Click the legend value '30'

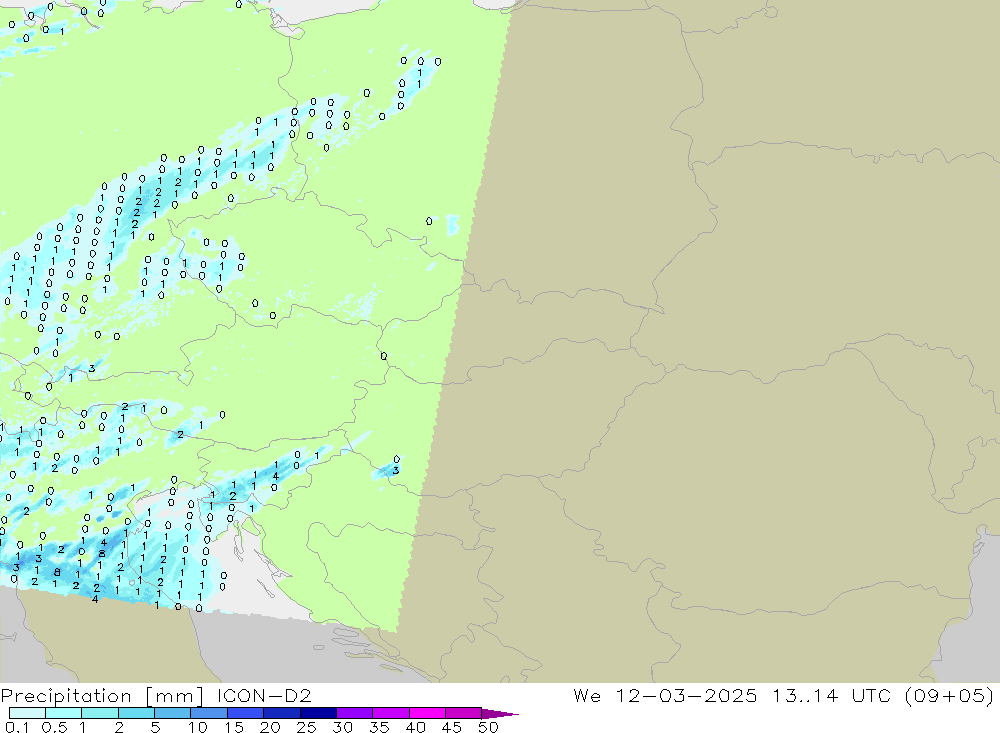point(342,727)
